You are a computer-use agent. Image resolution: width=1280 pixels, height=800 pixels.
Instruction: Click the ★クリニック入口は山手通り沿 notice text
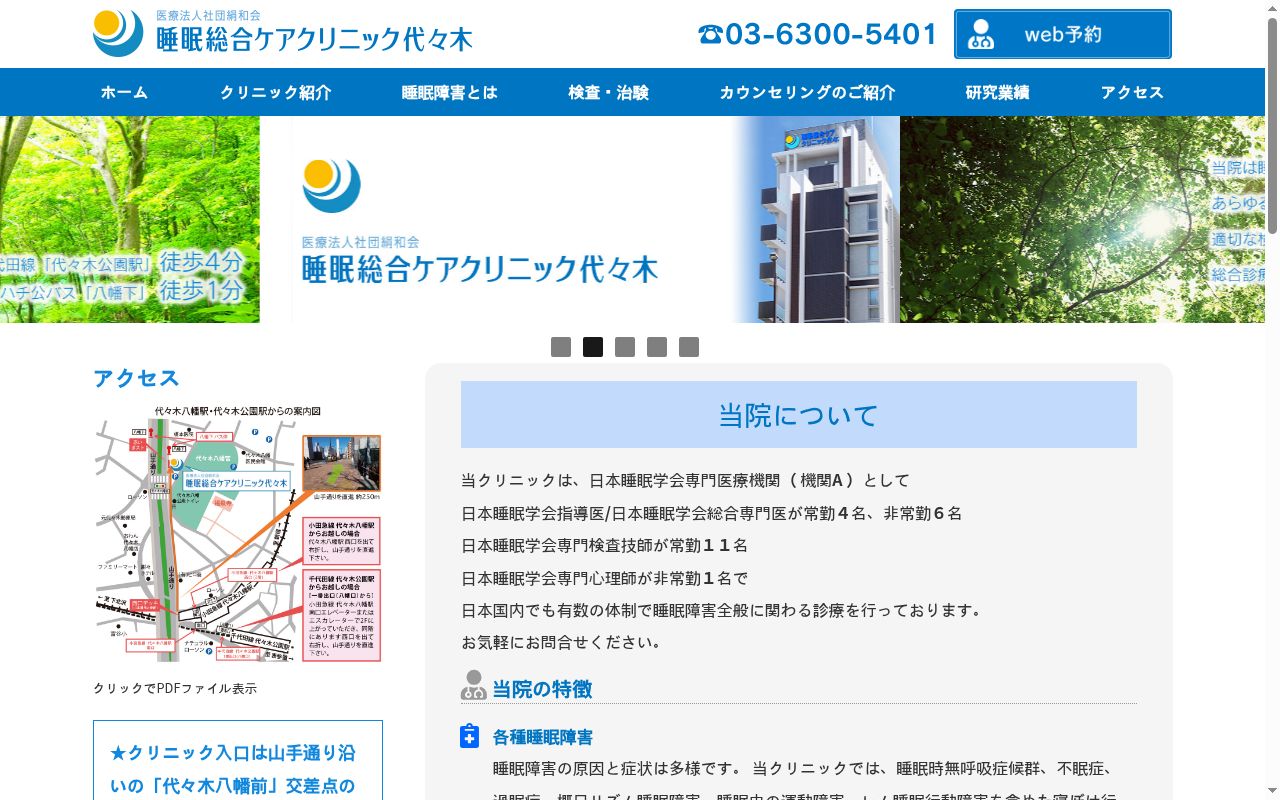(x=233, y=752)
